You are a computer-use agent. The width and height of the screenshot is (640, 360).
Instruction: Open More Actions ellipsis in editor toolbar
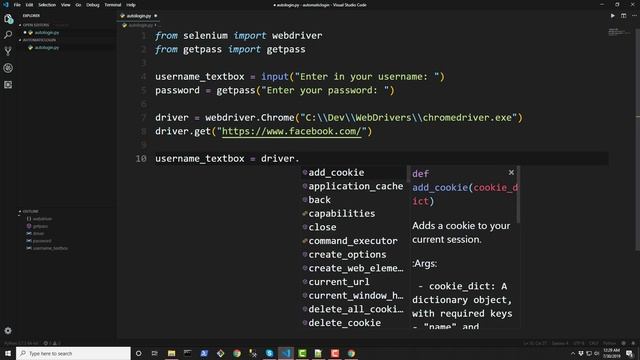click(634, 16)
